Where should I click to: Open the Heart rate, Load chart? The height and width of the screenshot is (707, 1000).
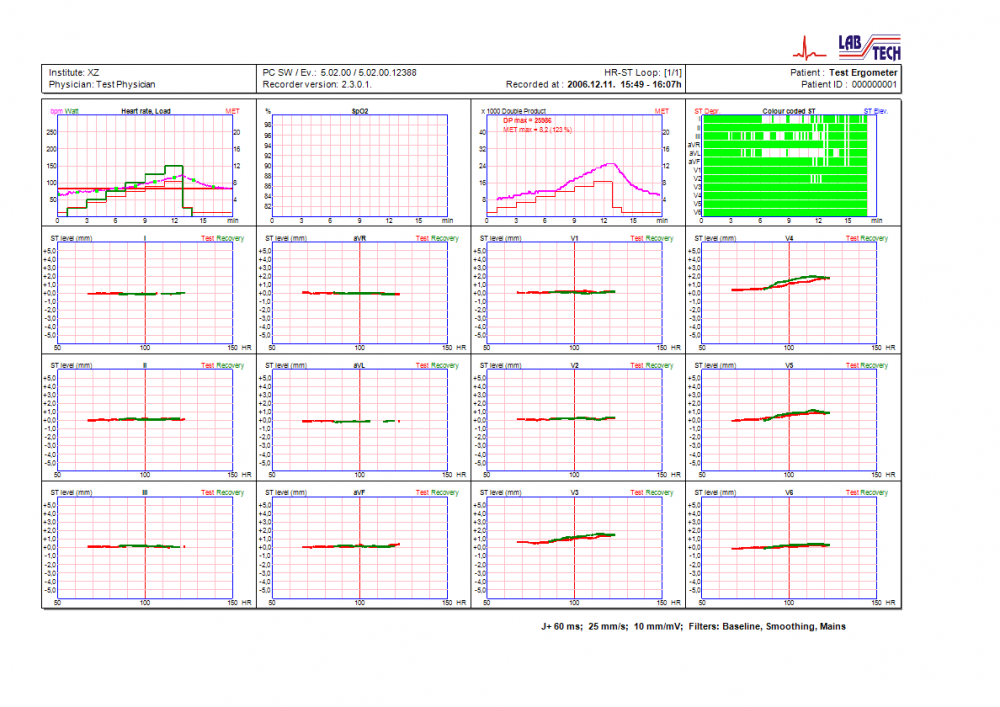click(x=146, y=163)
